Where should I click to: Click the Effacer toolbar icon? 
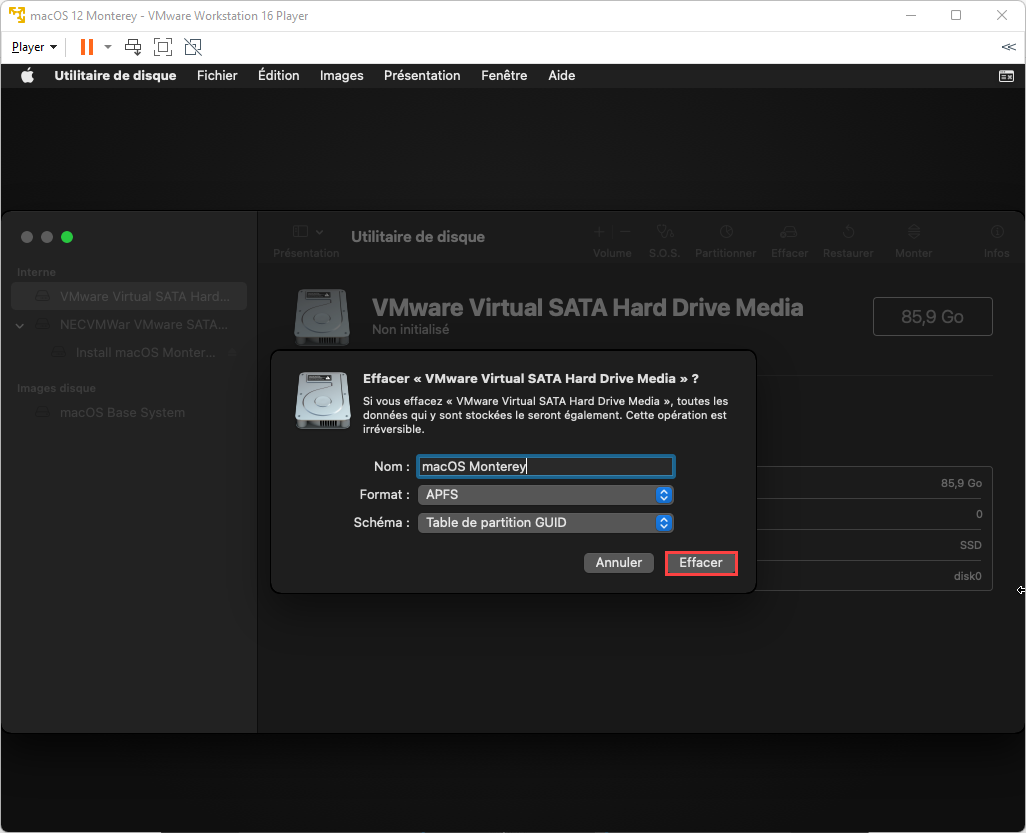[789, 232]
